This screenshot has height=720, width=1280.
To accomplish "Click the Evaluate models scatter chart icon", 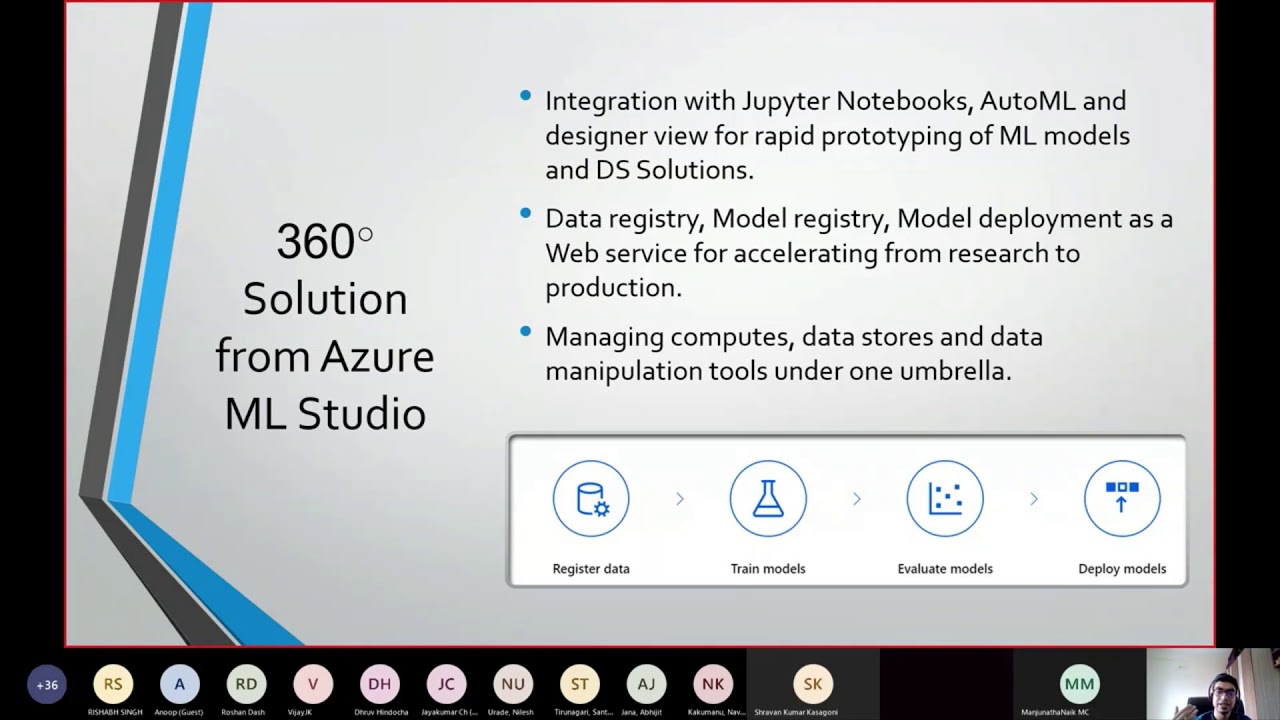I will [x=945, y=498].
